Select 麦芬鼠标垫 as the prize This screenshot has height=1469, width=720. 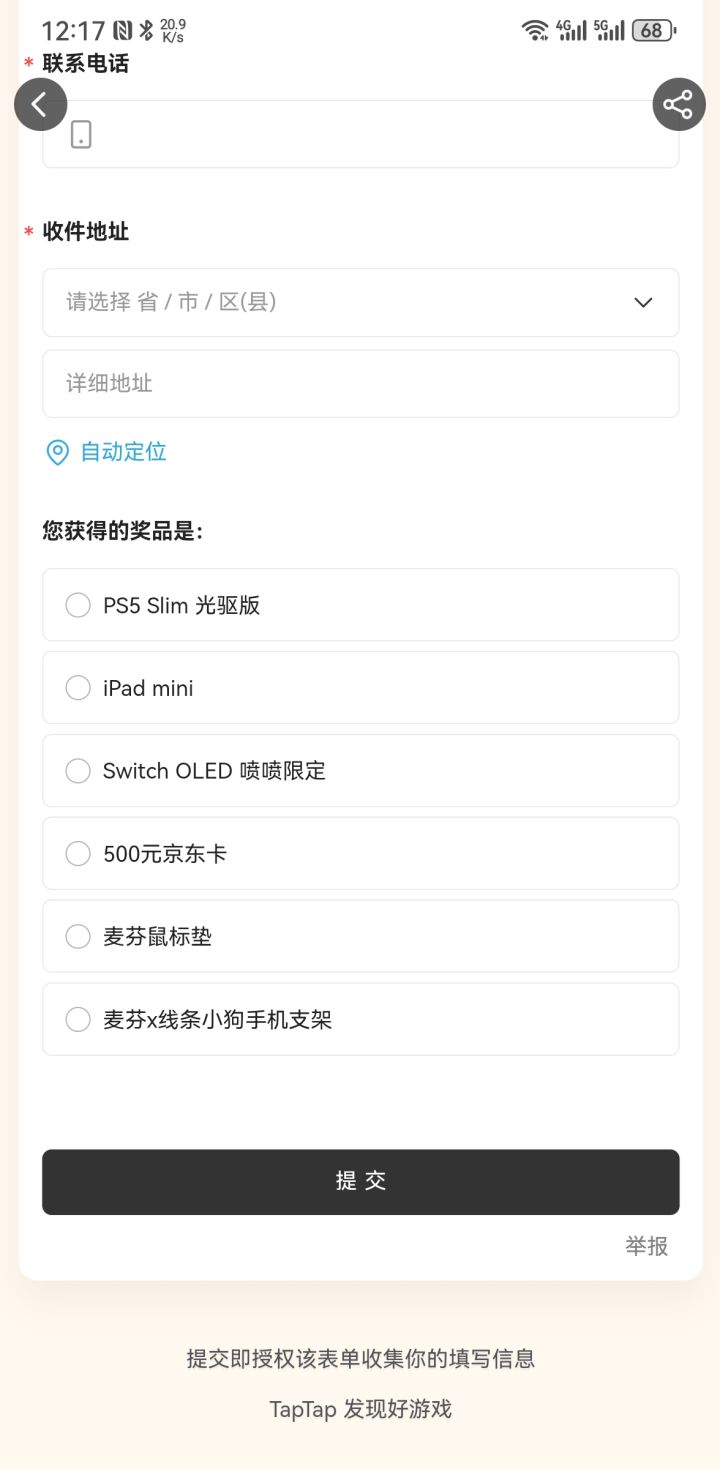[78, 937]
